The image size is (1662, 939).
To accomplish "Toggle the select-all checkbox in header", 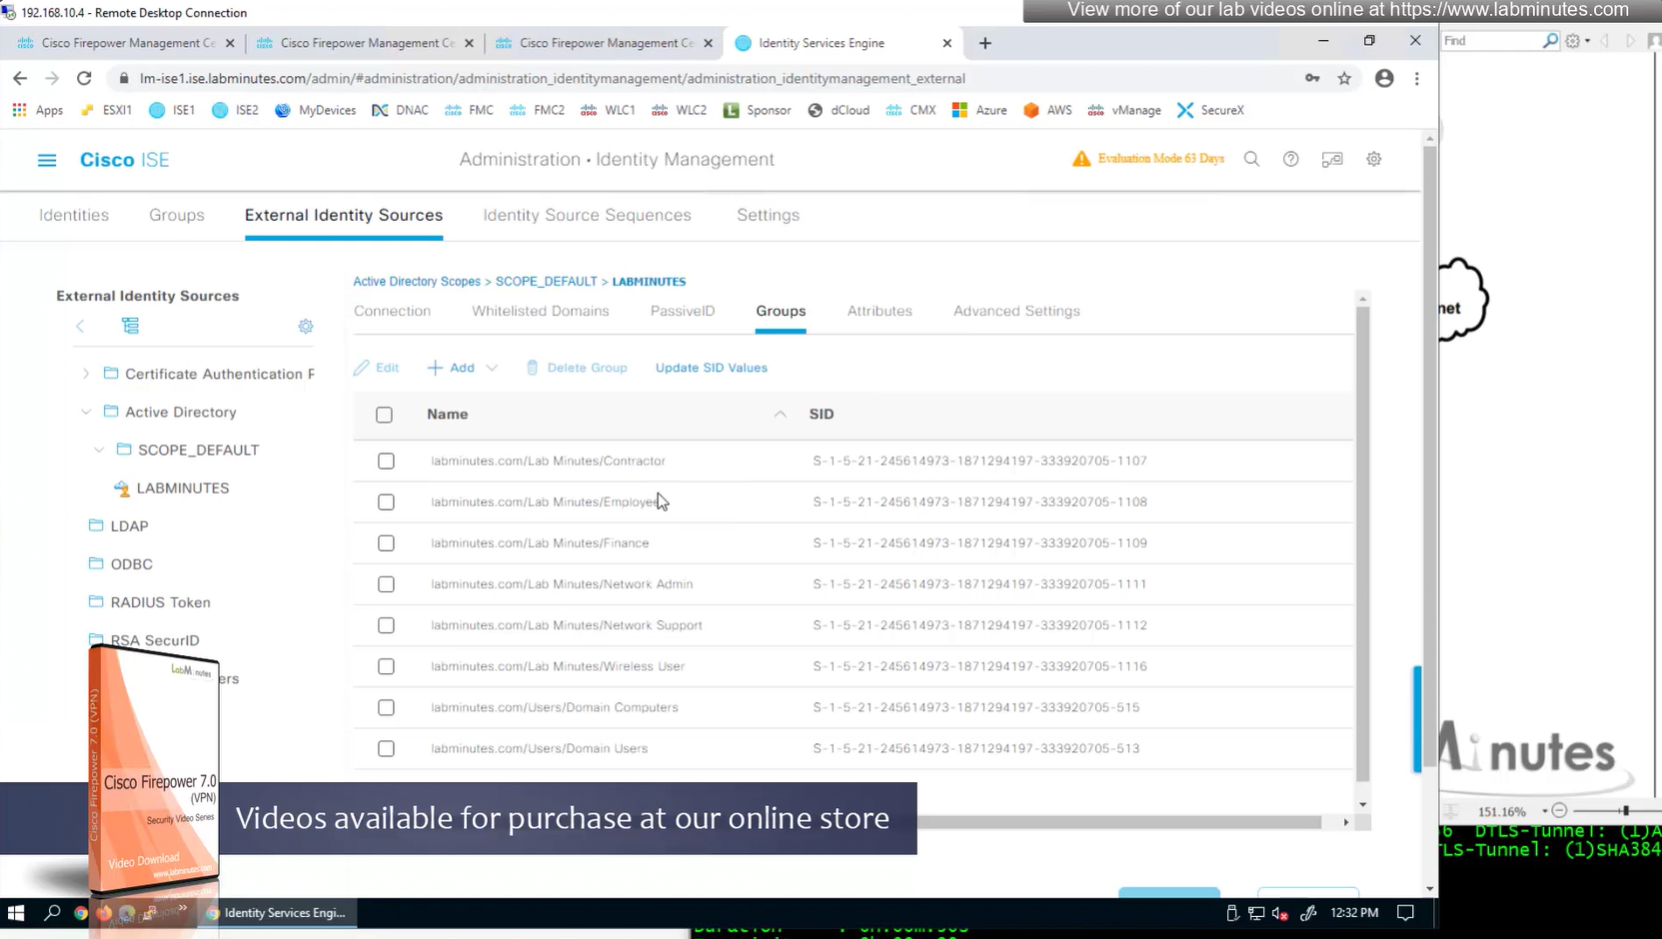I will pyautogui.click(x=384, y=414).
